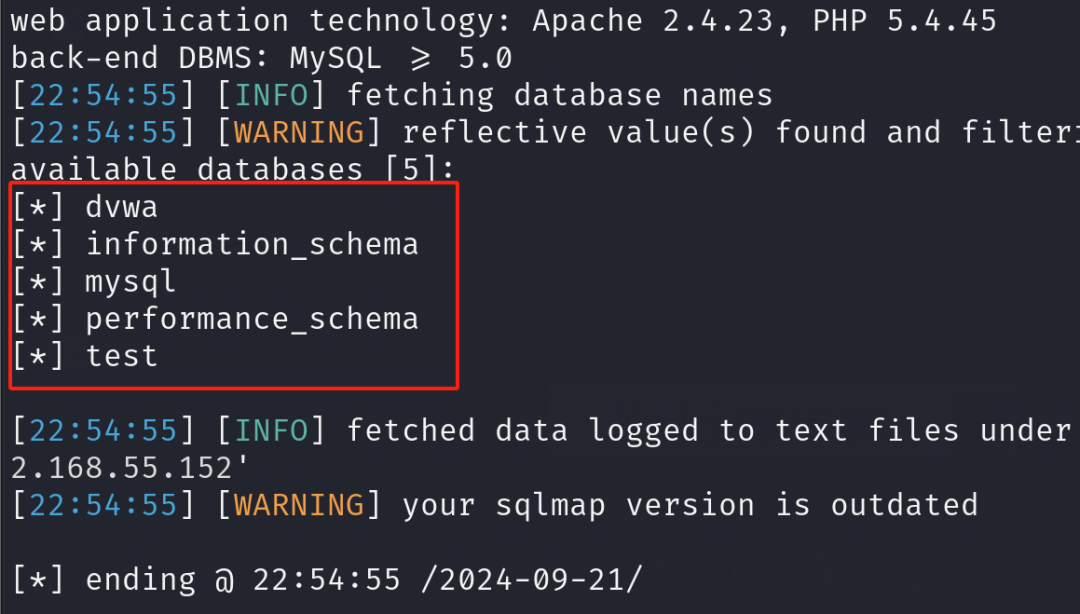1080x614 pixels.
Task: Click INFO tag on fetched data logged line
Action: coord(280,430)
